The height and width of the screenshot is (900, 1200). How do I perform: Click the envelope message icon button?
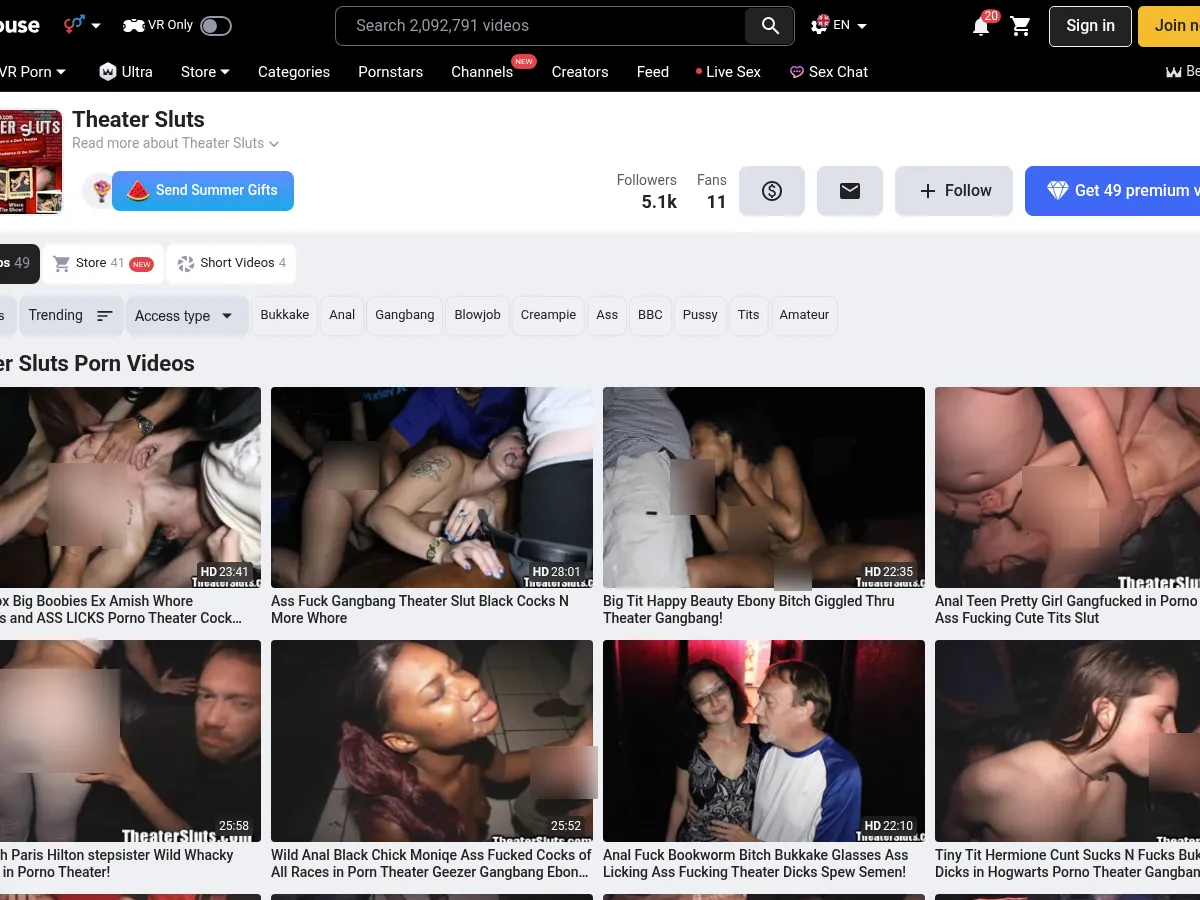[850, 191]
